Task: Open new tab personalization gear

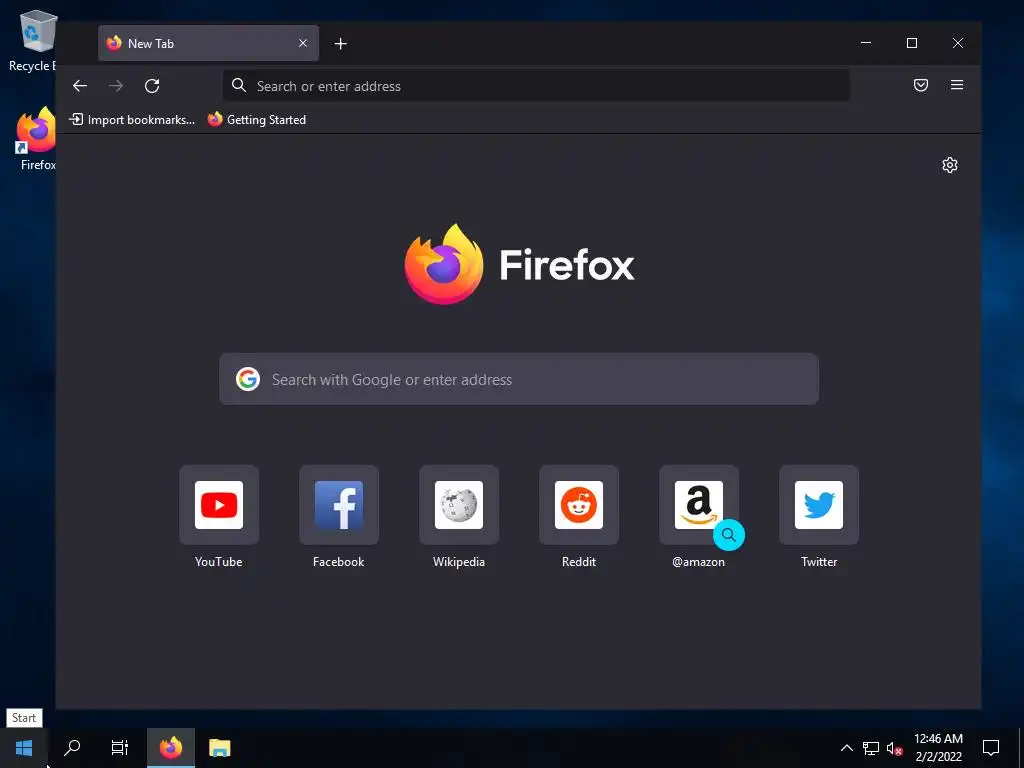Action: coord(950,165)
